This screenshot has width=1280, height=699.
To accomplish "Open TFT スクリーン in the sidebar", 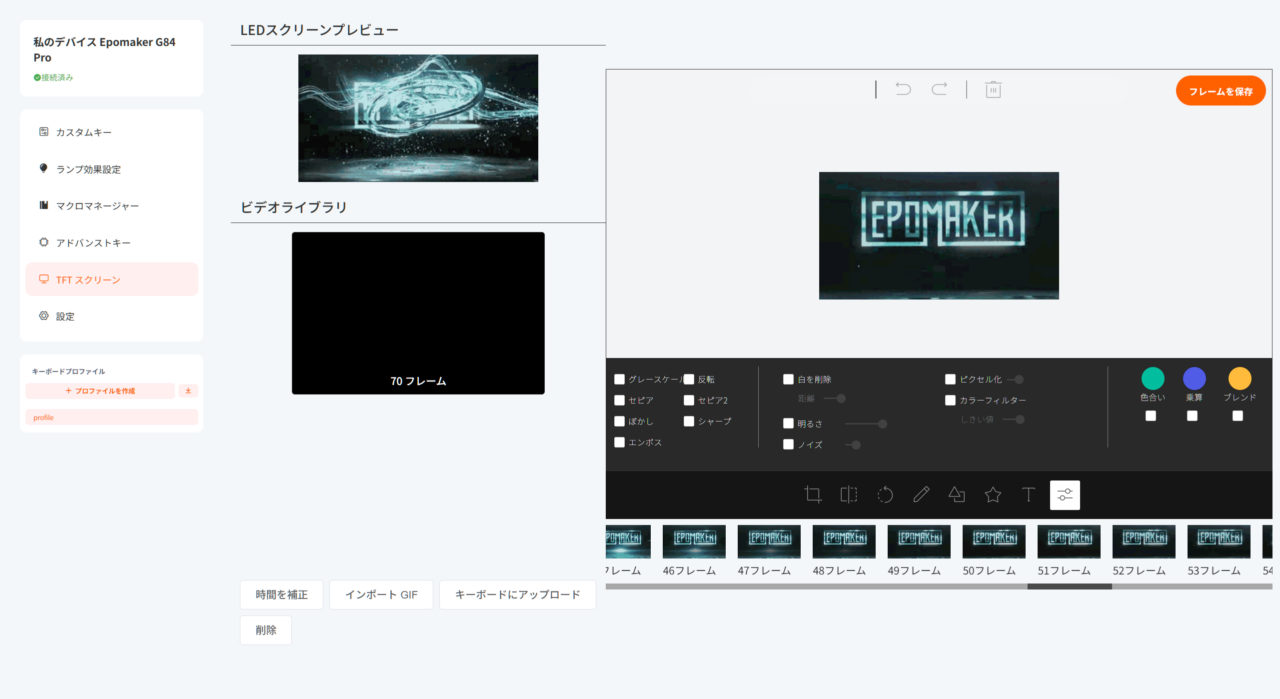I will pyautogui.click(x=112, y=280).
